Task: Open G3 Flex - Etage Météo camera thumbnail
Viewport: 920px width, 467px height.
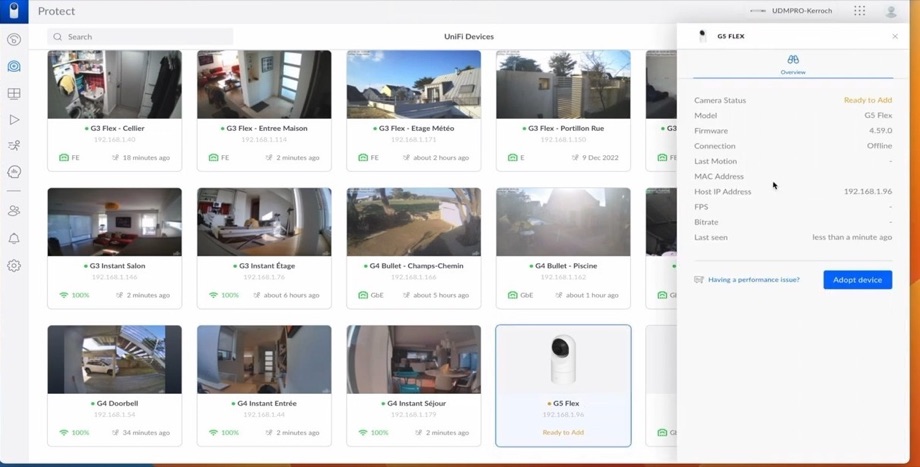Action: point(414,84)
